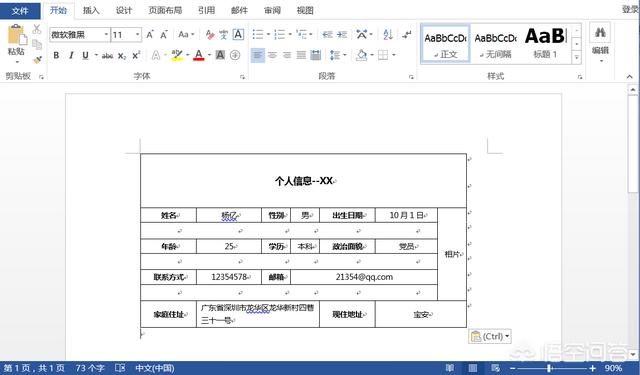Open font size dropdown showing 11
Screen dimensions: 640x375
pyautogui.click(x=138, y=35)
